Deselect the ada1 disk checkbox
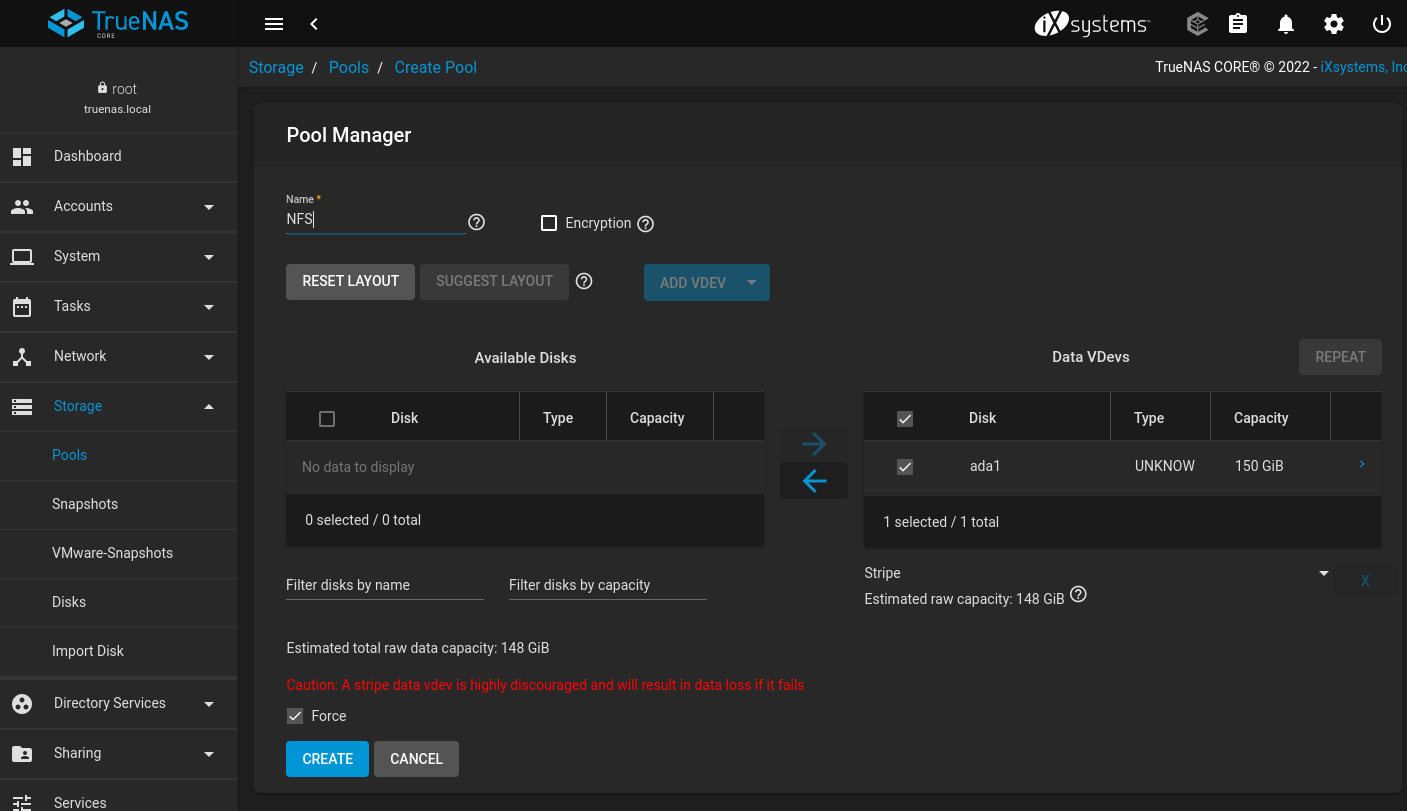 pyautogui.click(x=905, y=466)
